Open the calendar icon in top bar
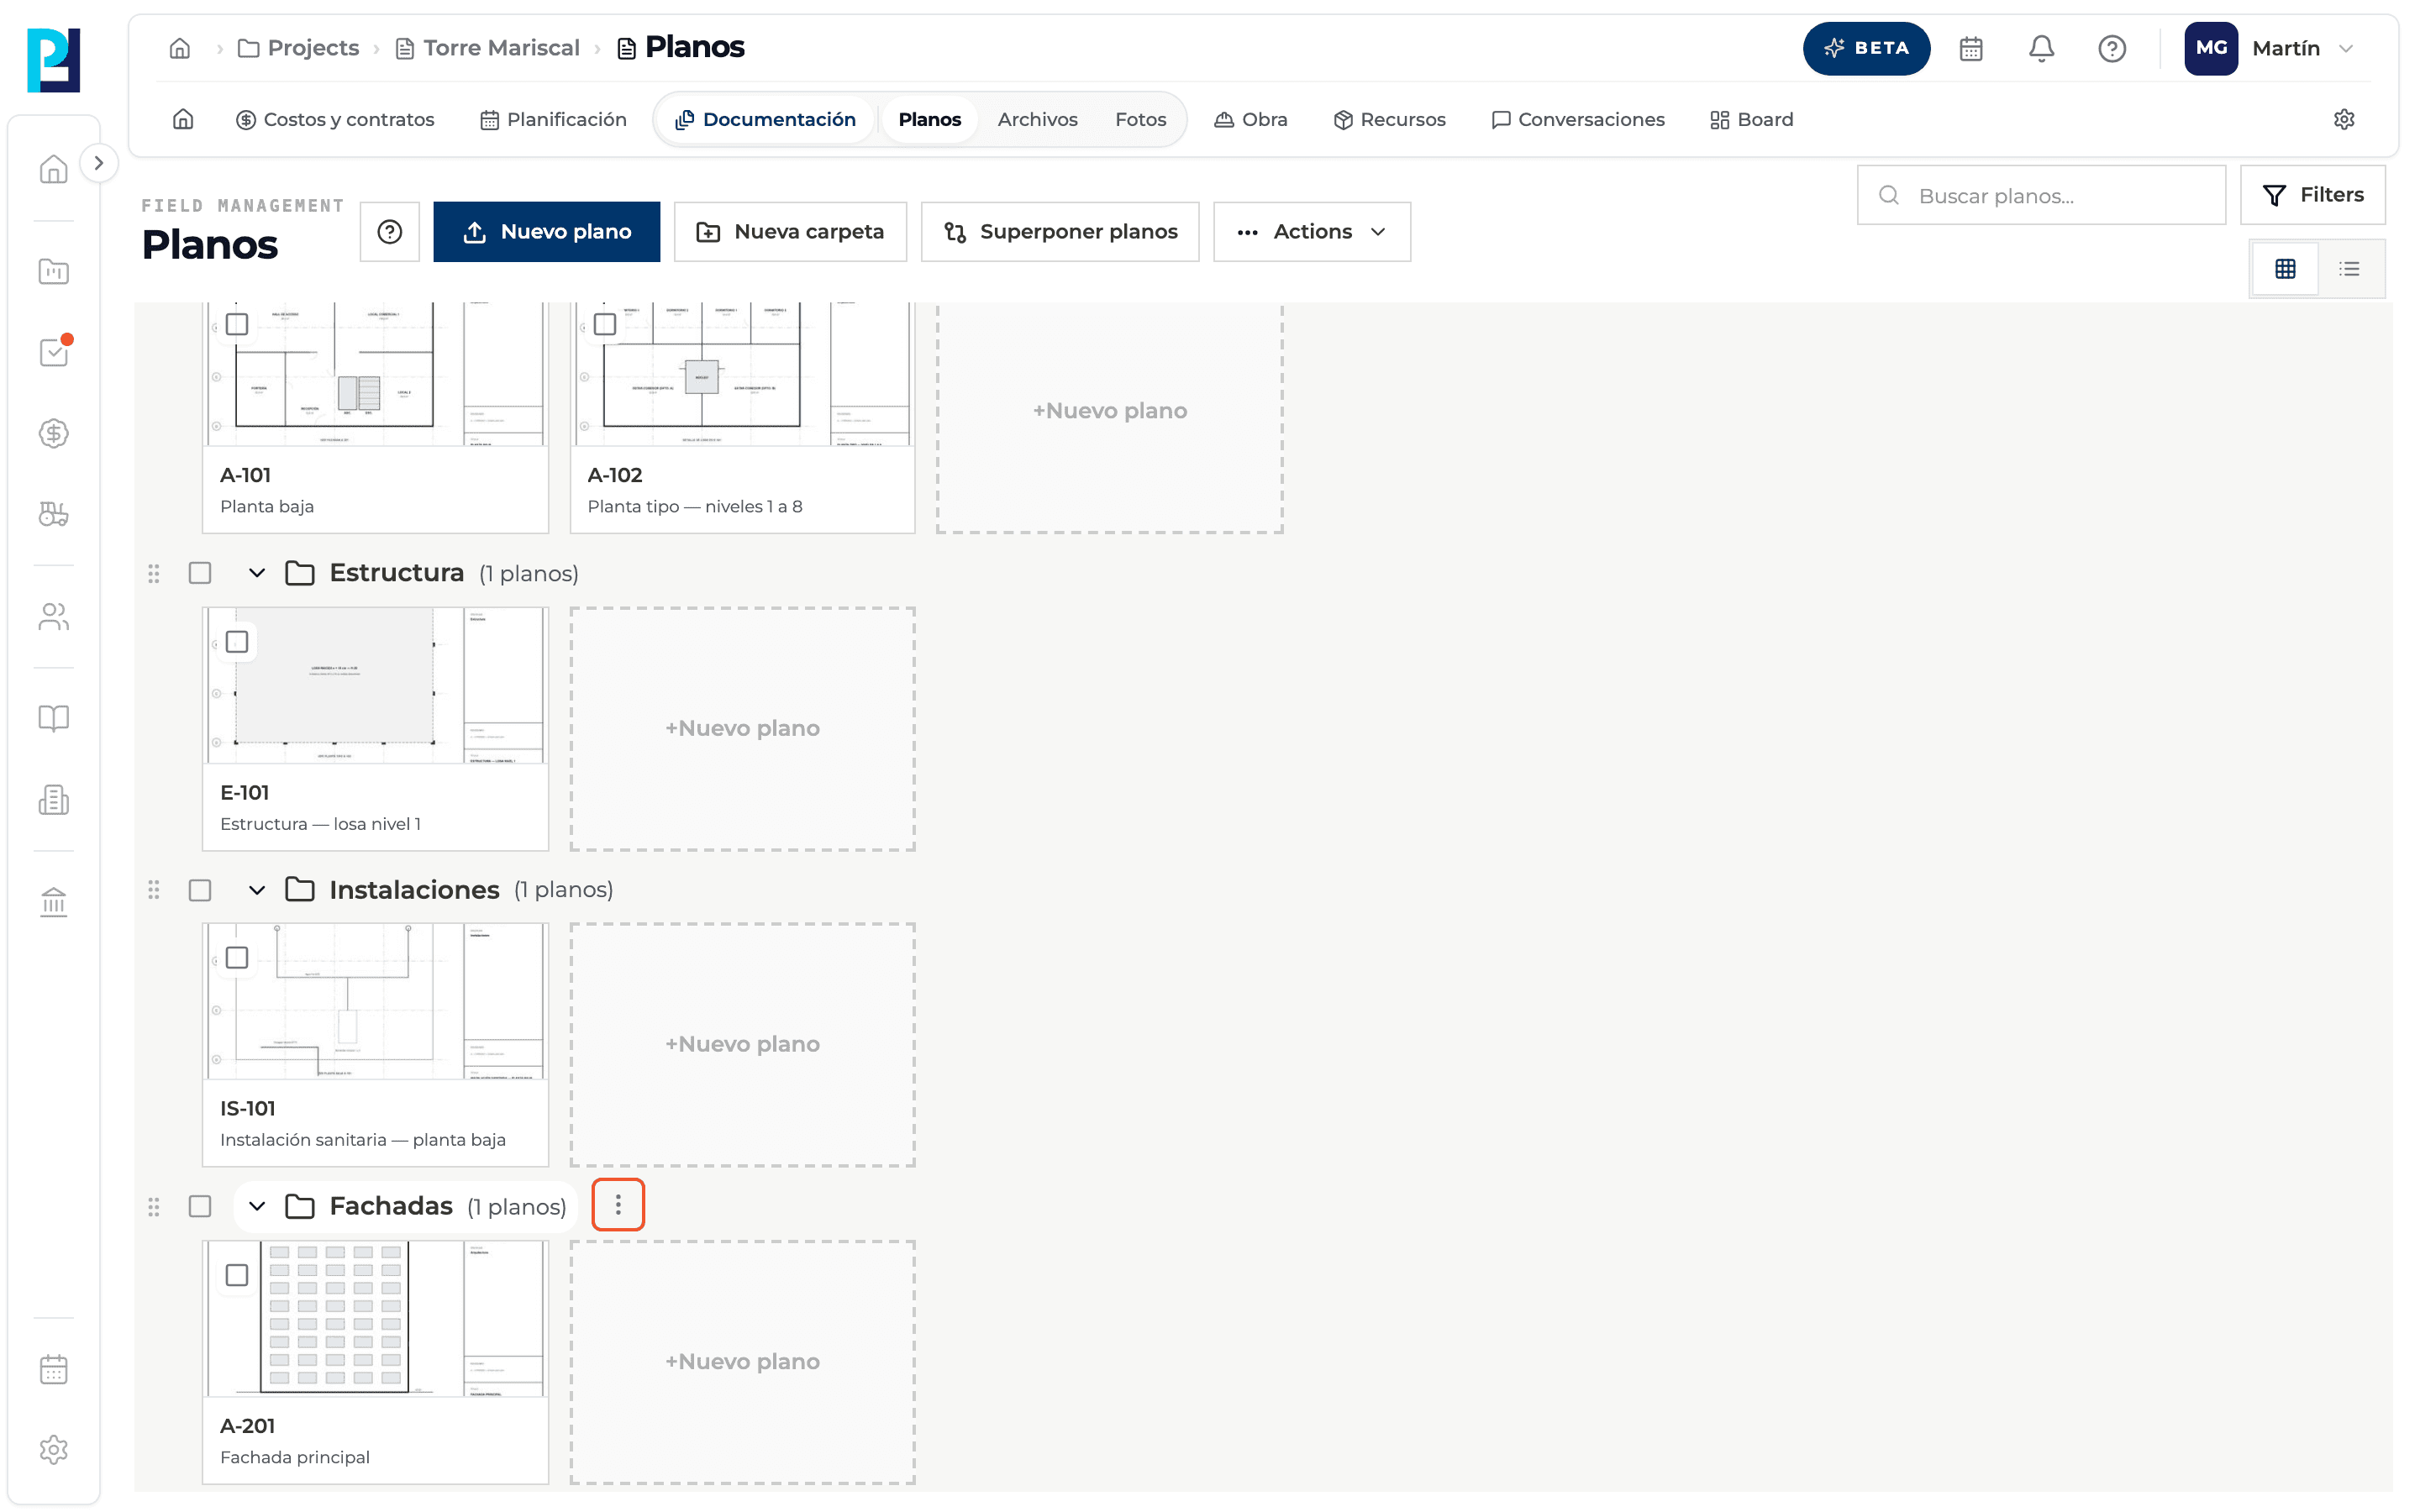The height and width of the screenshot is (1512, 2420). point(1970,48)
